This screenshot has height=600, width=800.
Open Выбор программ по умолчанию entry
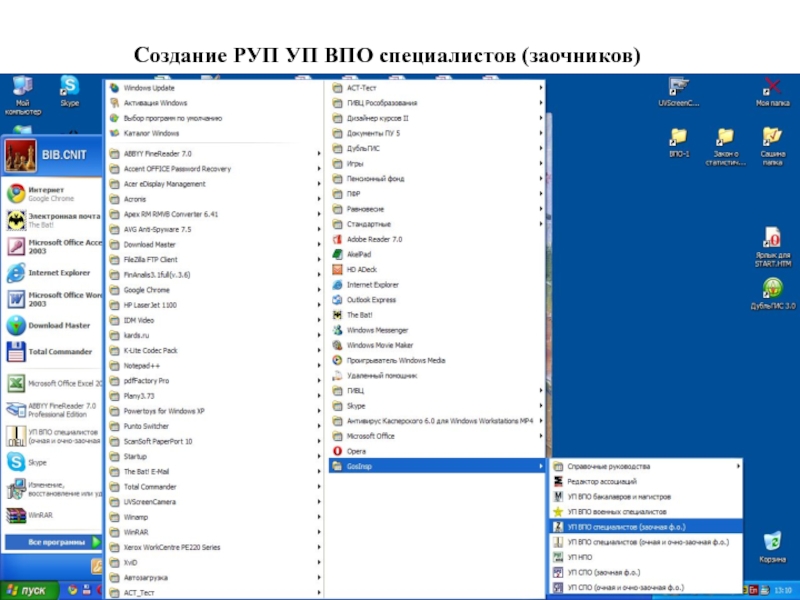click(215, 118)
